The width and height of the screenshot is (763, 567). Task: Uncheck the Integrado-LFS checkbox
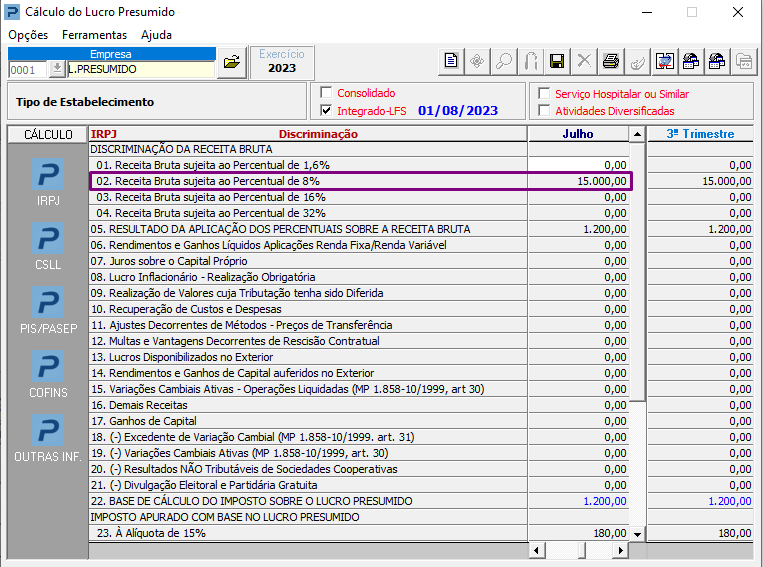point(326,110)
